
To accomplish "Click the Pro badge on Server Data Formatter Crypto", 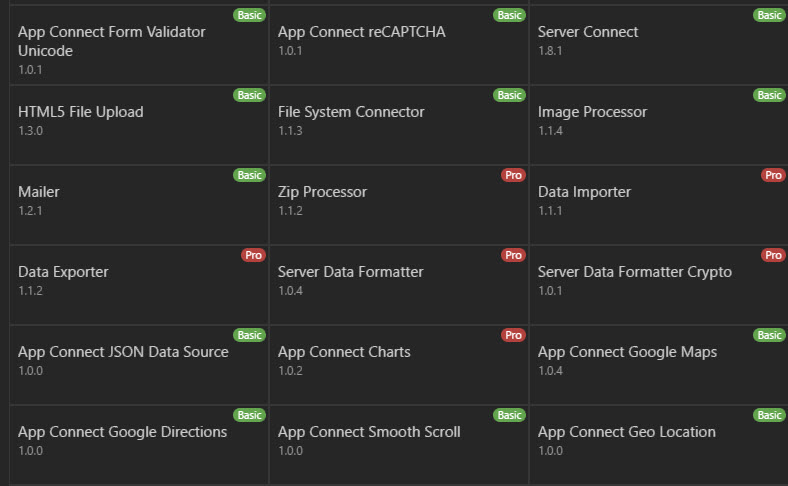I will click(773, 255).
